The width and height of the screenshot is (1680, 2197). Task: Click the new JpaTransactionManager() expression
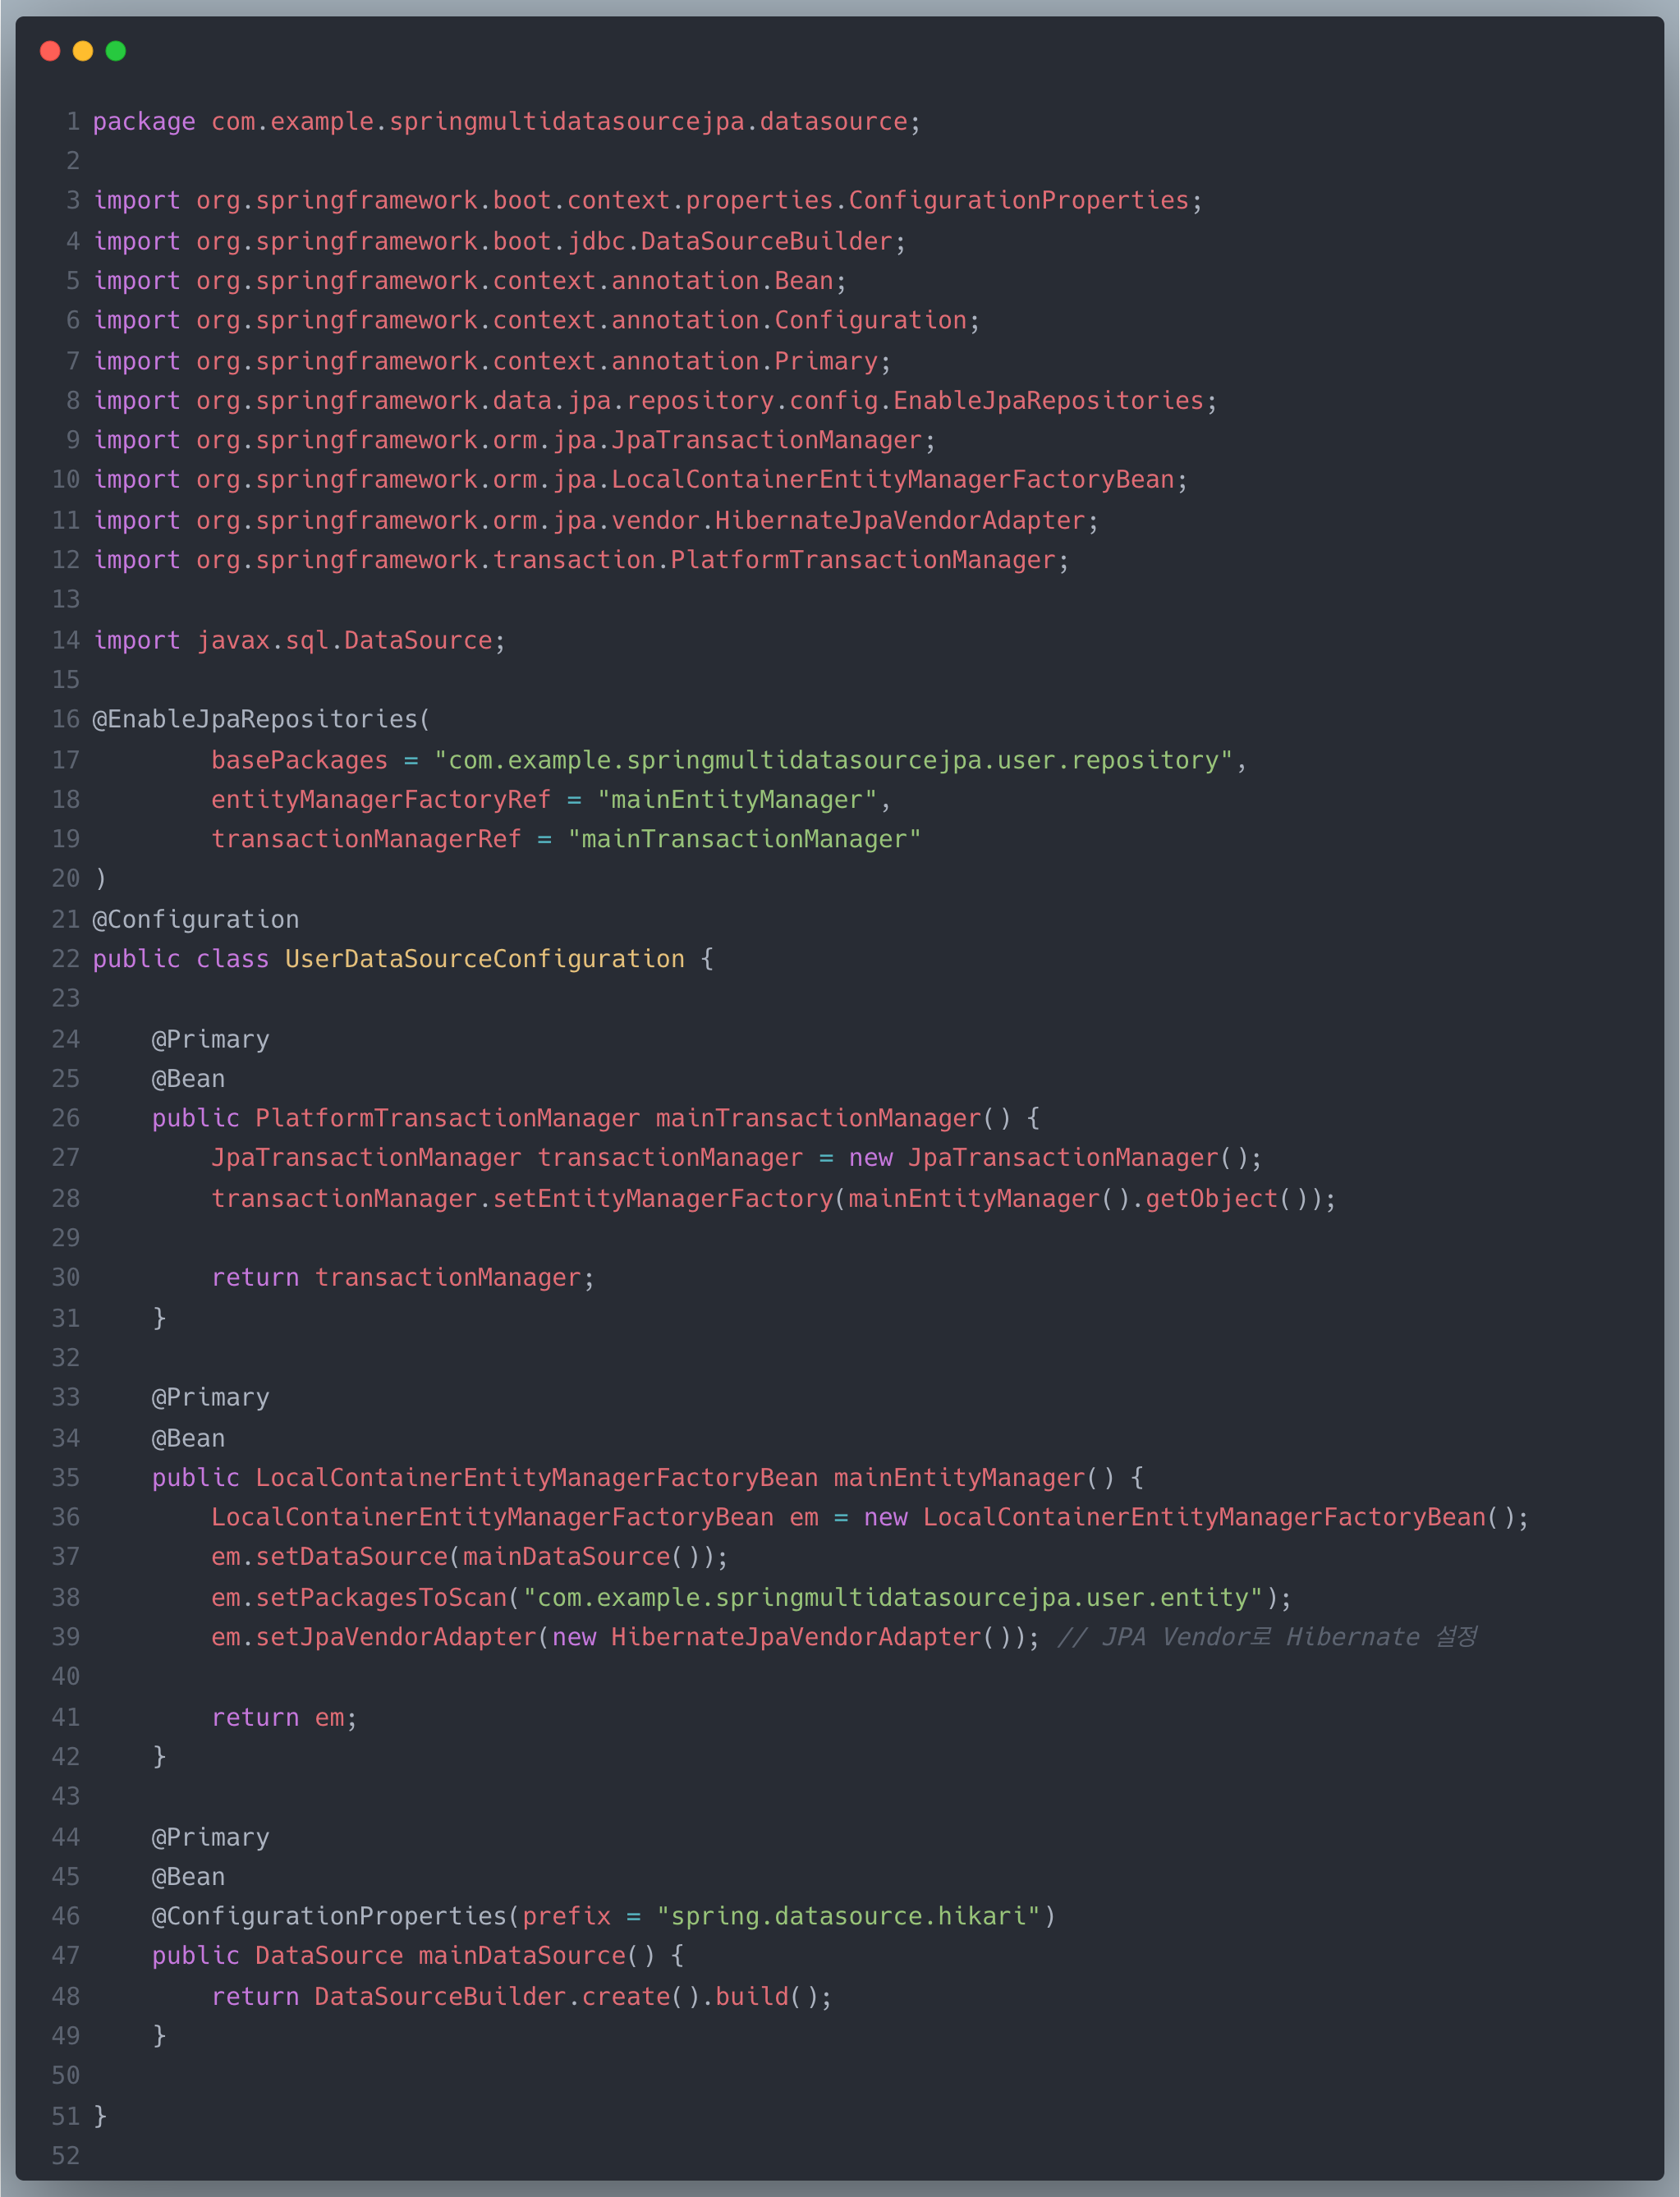coord(1048,1158)
